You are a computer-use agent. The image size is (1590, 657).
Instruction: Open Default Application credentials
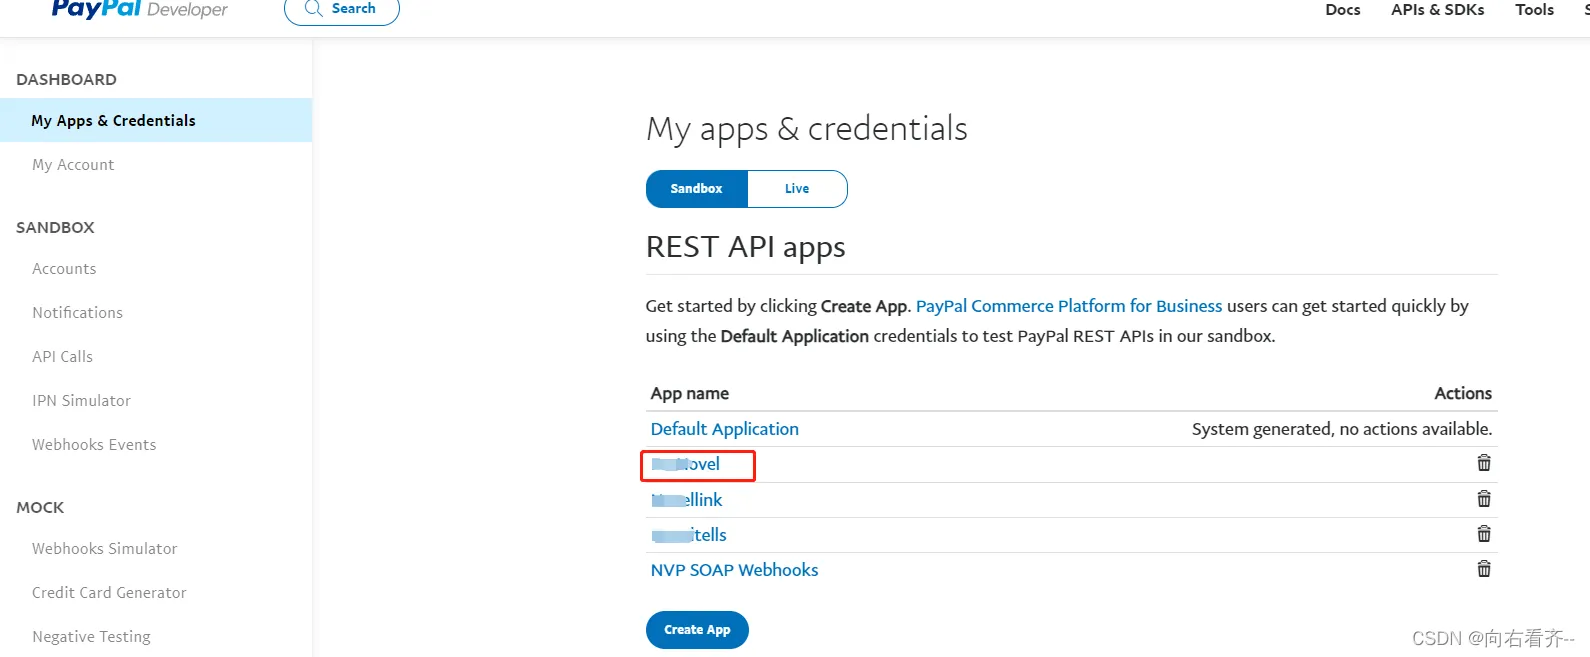tap(724, 429)
